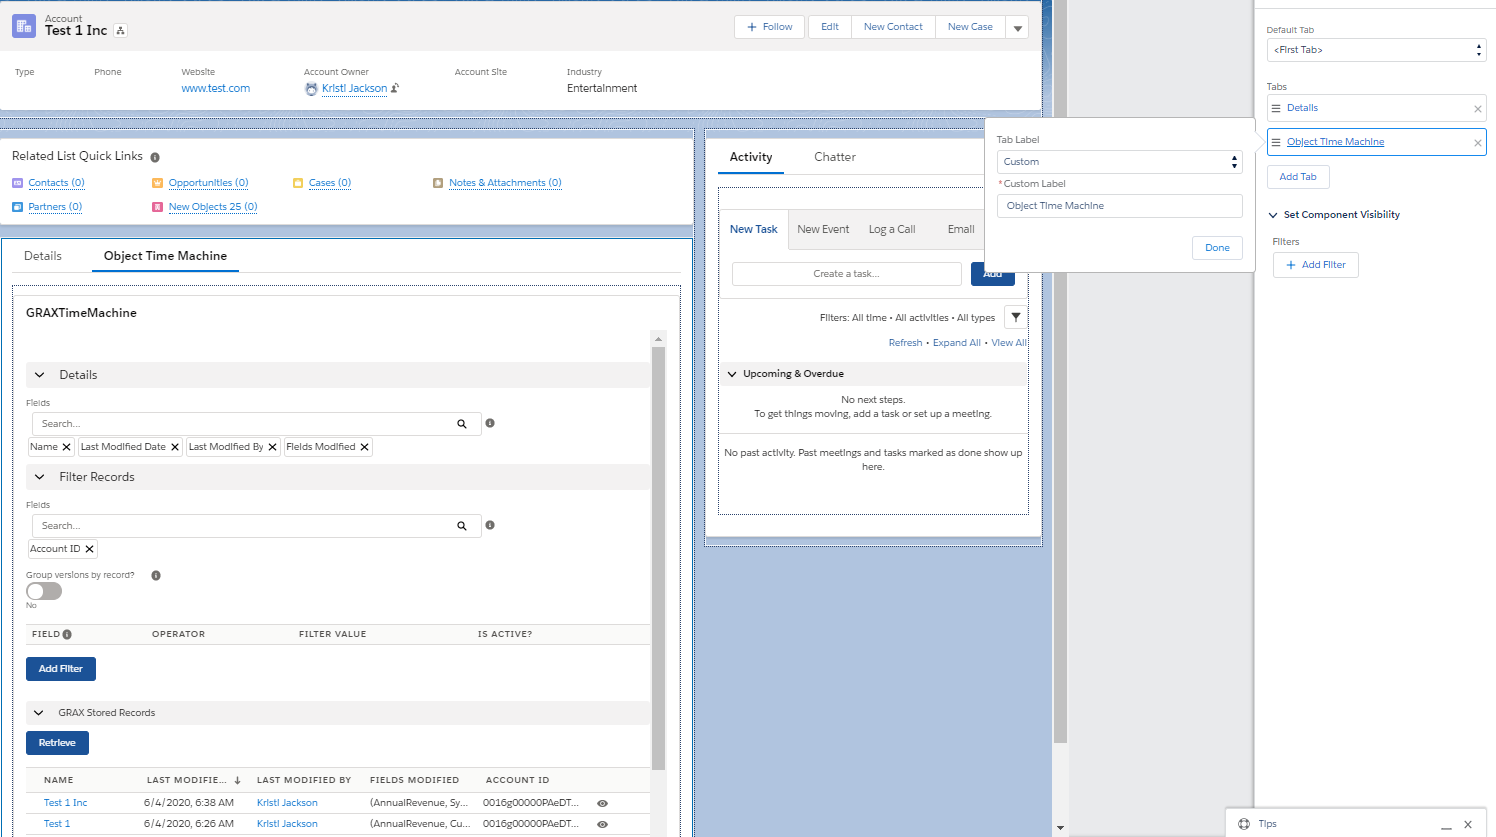This screenshot has width=1496, height=837.
Task: Click the Edit button
Action: coord(830,27)
